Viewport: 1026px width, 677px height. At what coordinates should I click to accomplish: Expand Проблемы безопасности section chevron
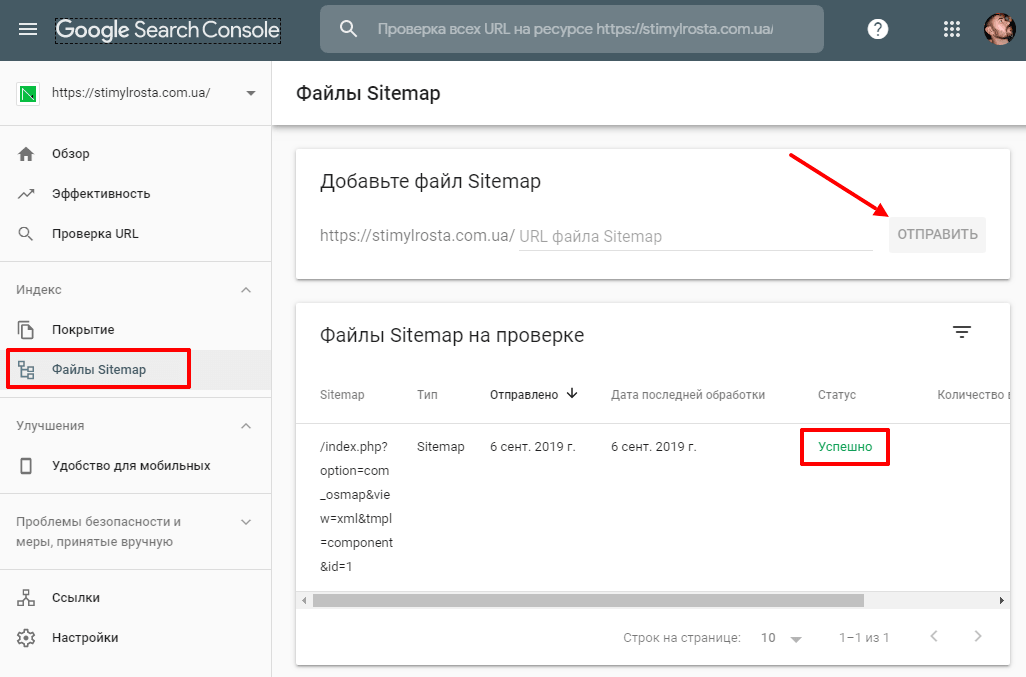click(246, 522)
